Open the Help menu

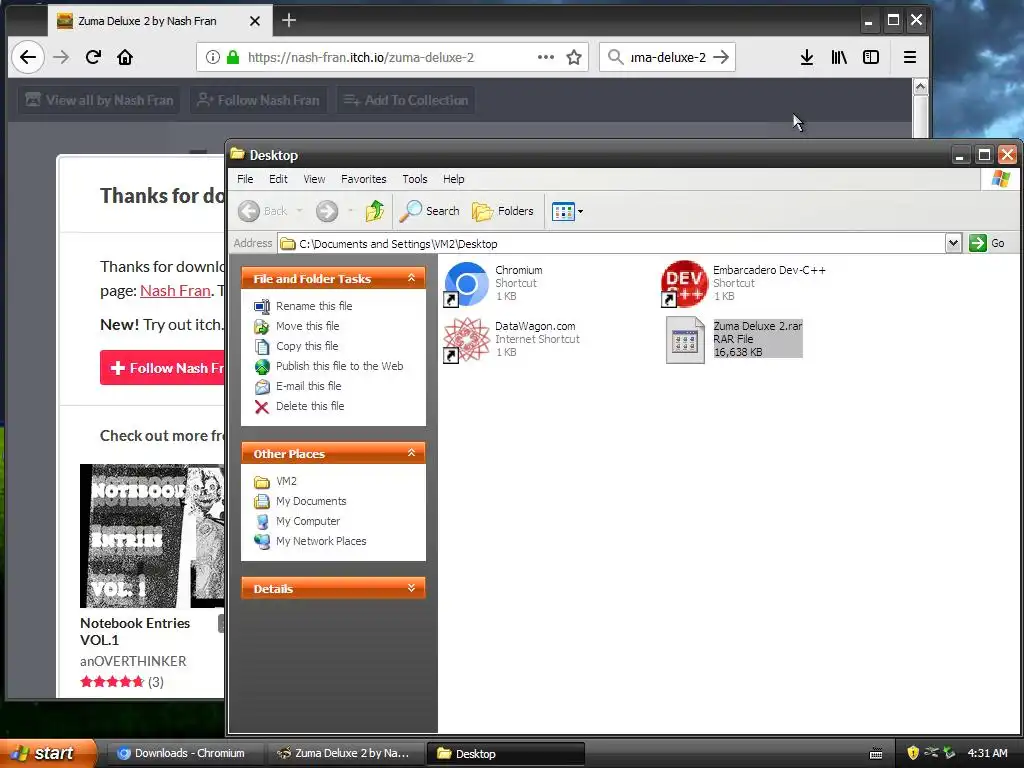[454, 179]
